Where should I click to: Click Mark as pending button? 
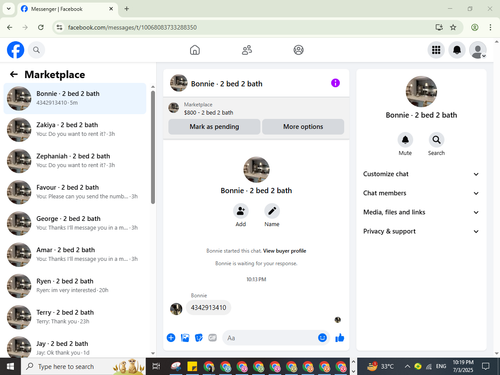click(214, 127)
